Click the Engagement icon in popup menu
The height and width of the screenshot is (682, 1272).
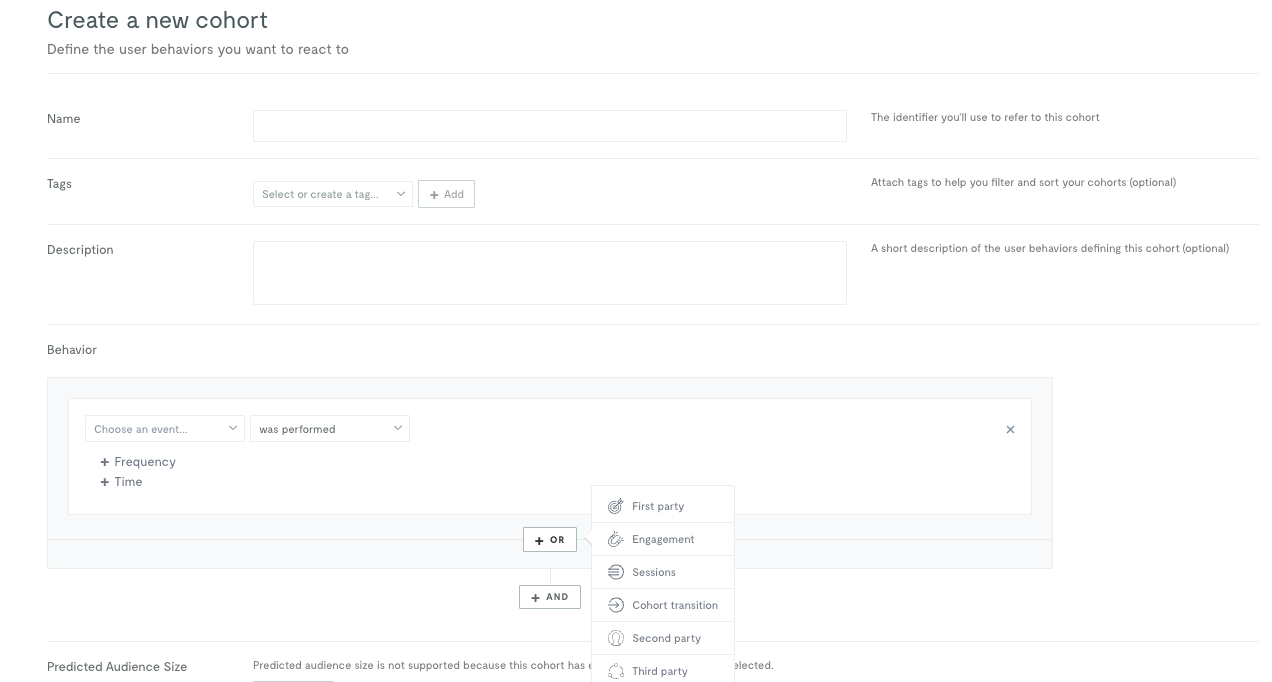pos(616,539)
